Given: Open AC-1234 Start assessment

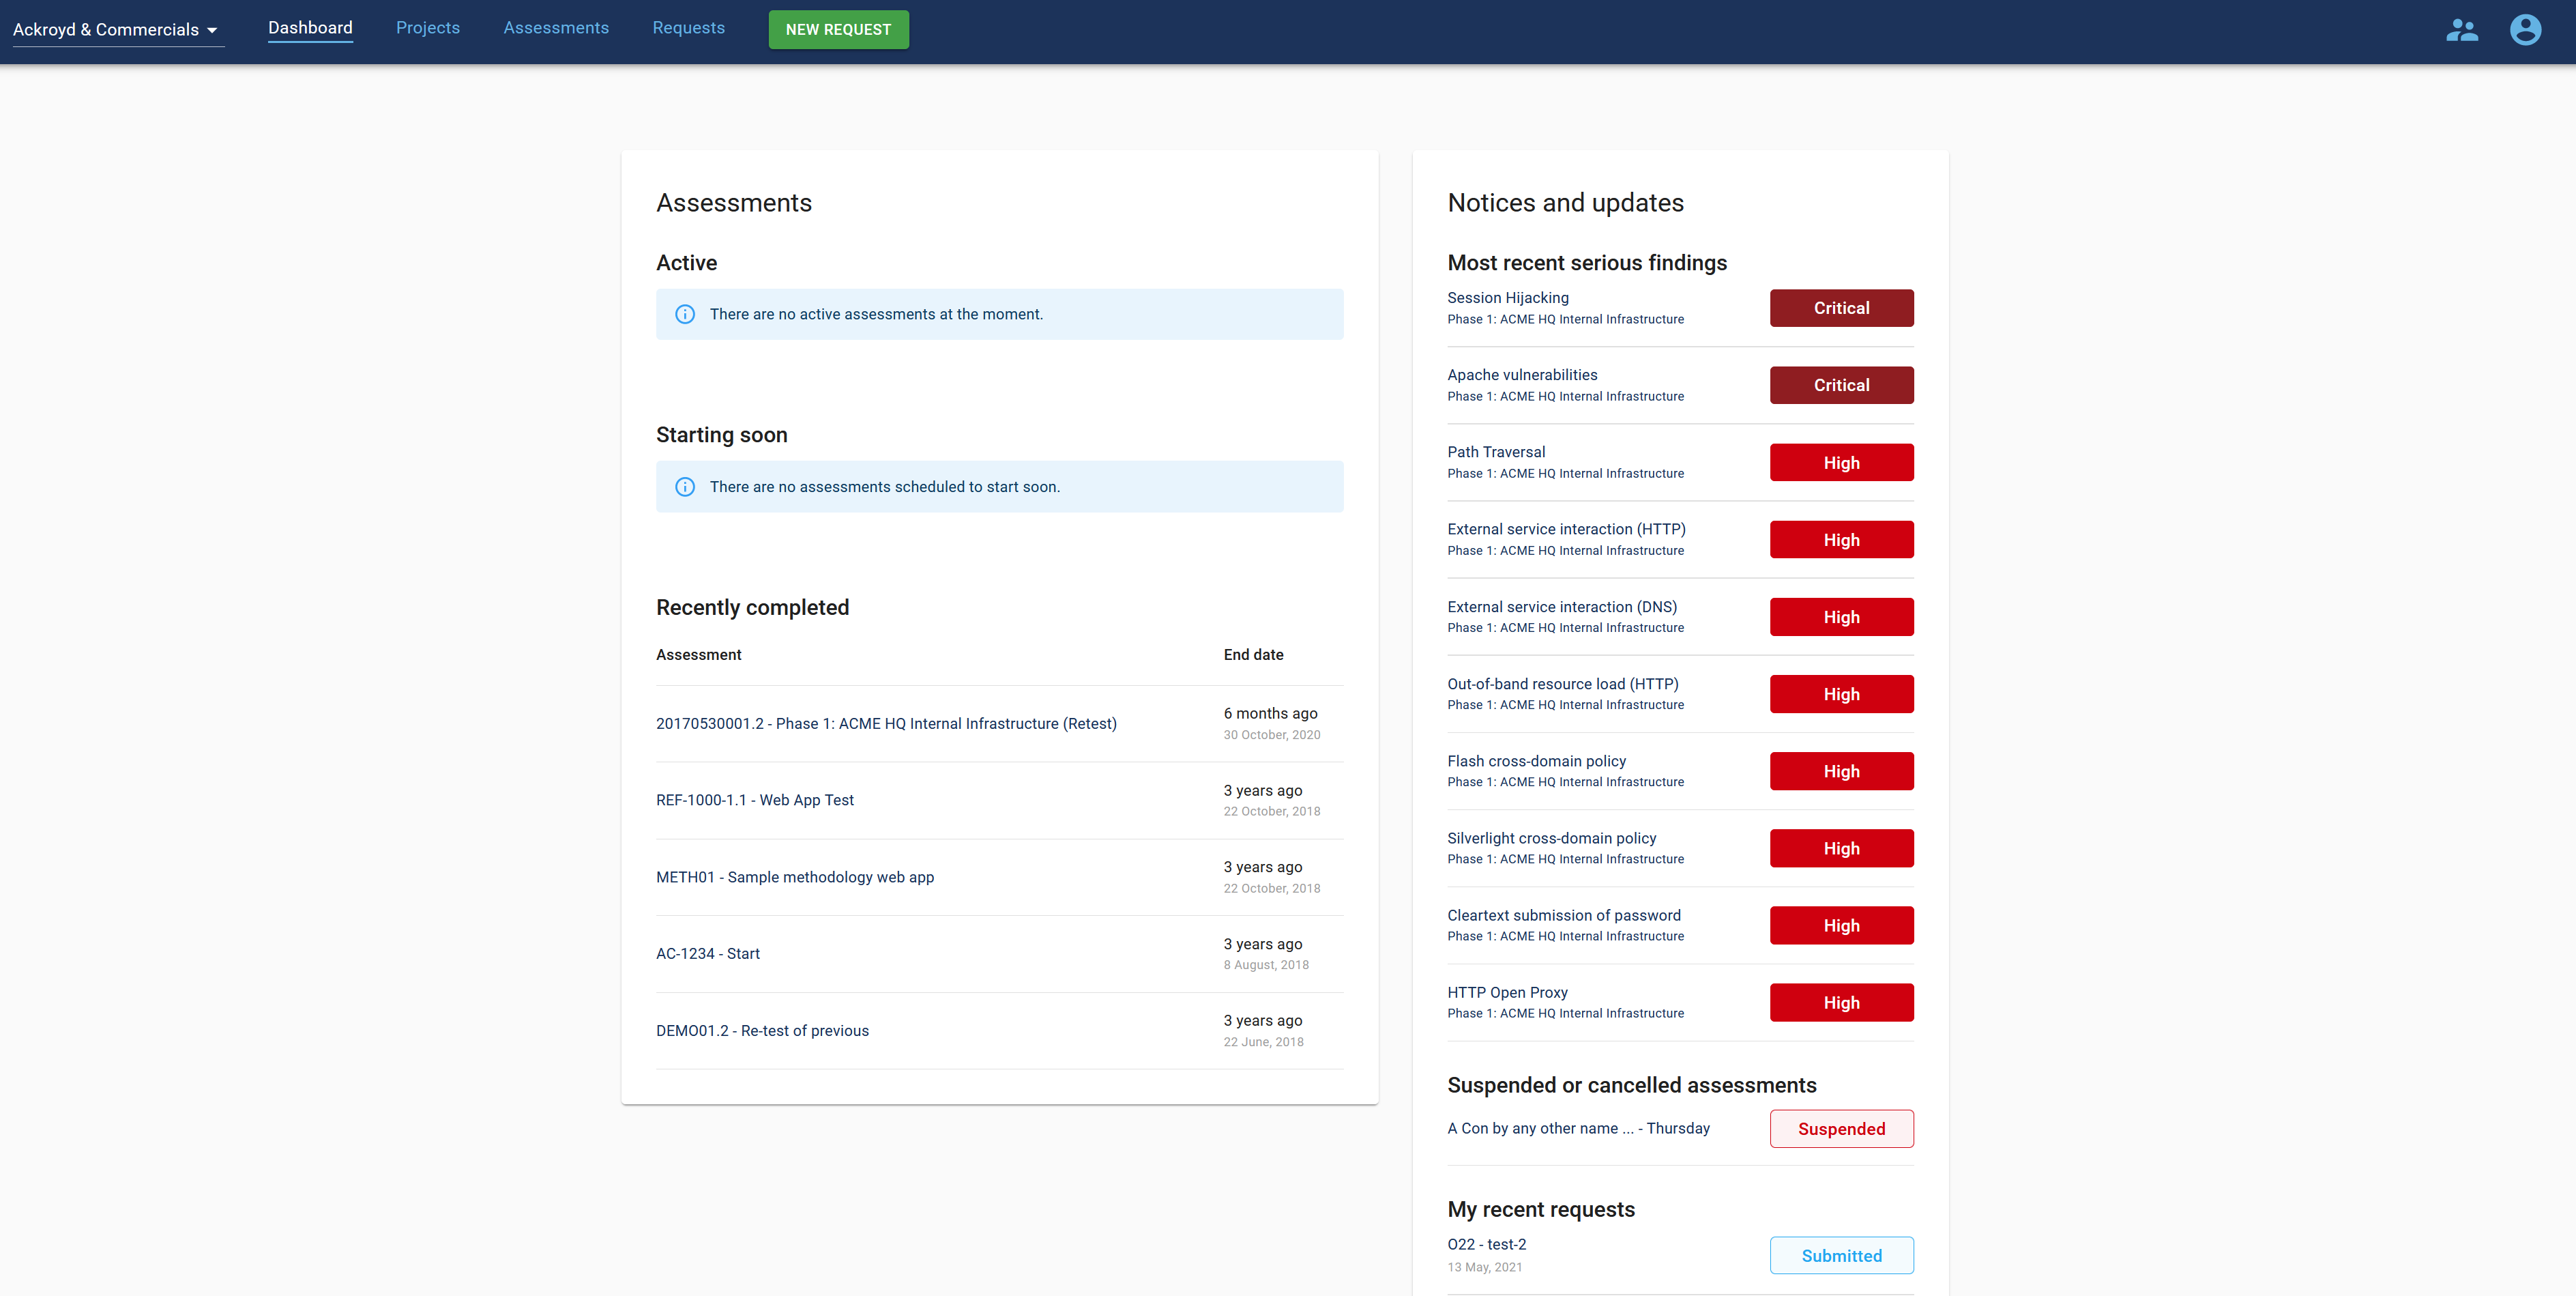Looking at the screenshot, I should pyautogui.click(x=708, y=954).
